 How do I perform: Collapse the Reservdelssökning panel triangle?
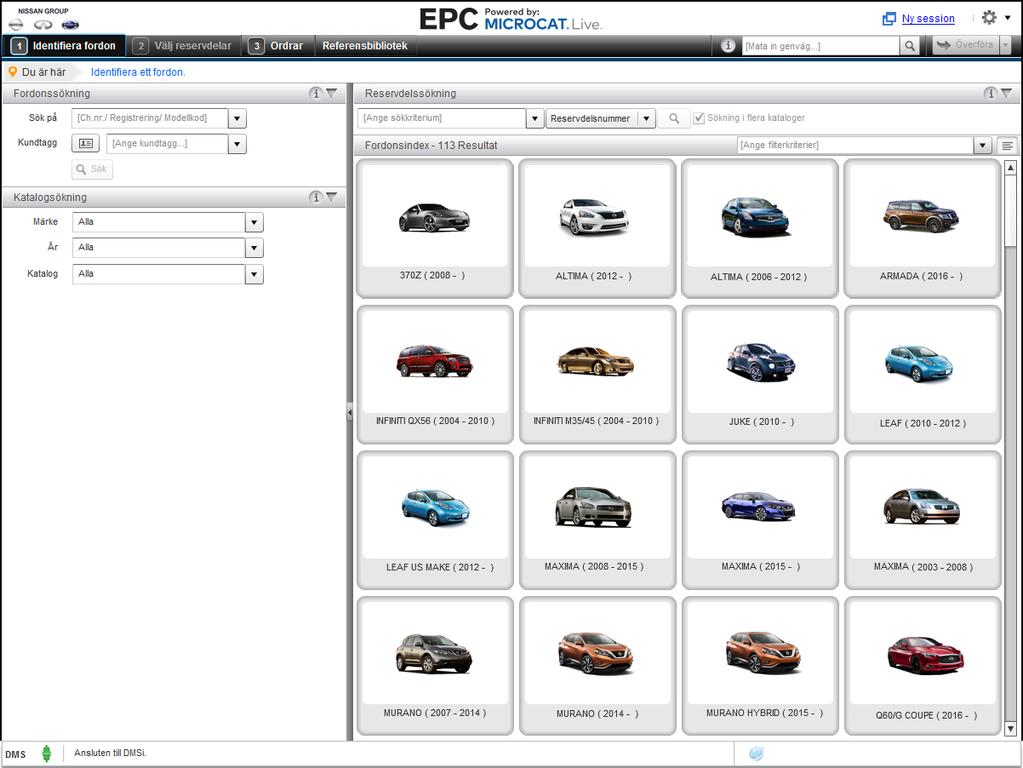1007,93
